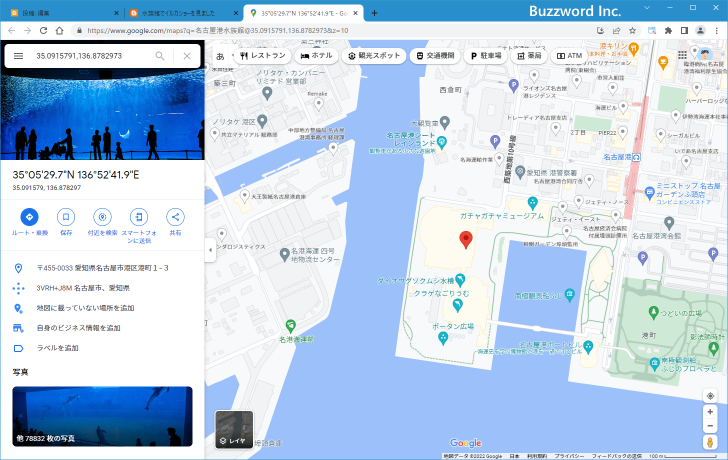
Task: Open the Google Maps hamburger menu
Action: pyautogui.click(x=19, y=56)
